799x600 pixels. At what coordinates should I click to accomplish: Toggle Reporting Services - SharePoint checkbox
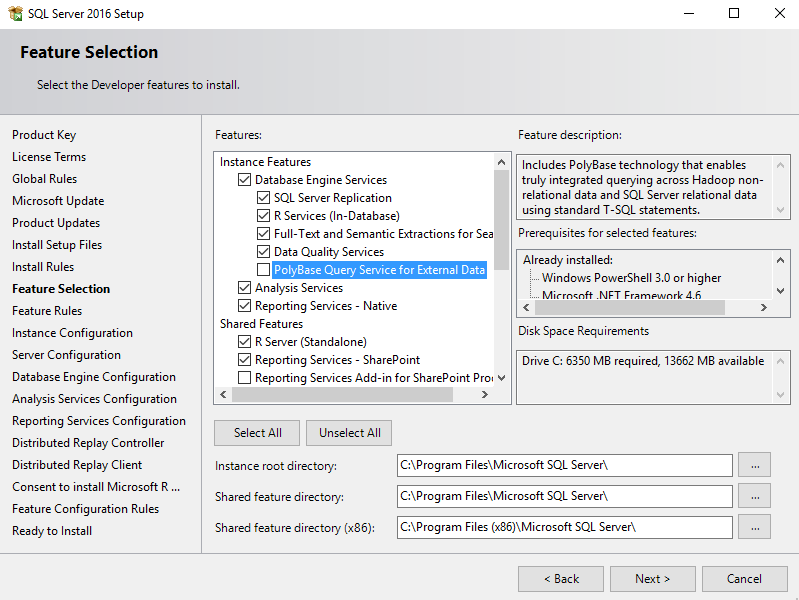(x=245, y=360)
